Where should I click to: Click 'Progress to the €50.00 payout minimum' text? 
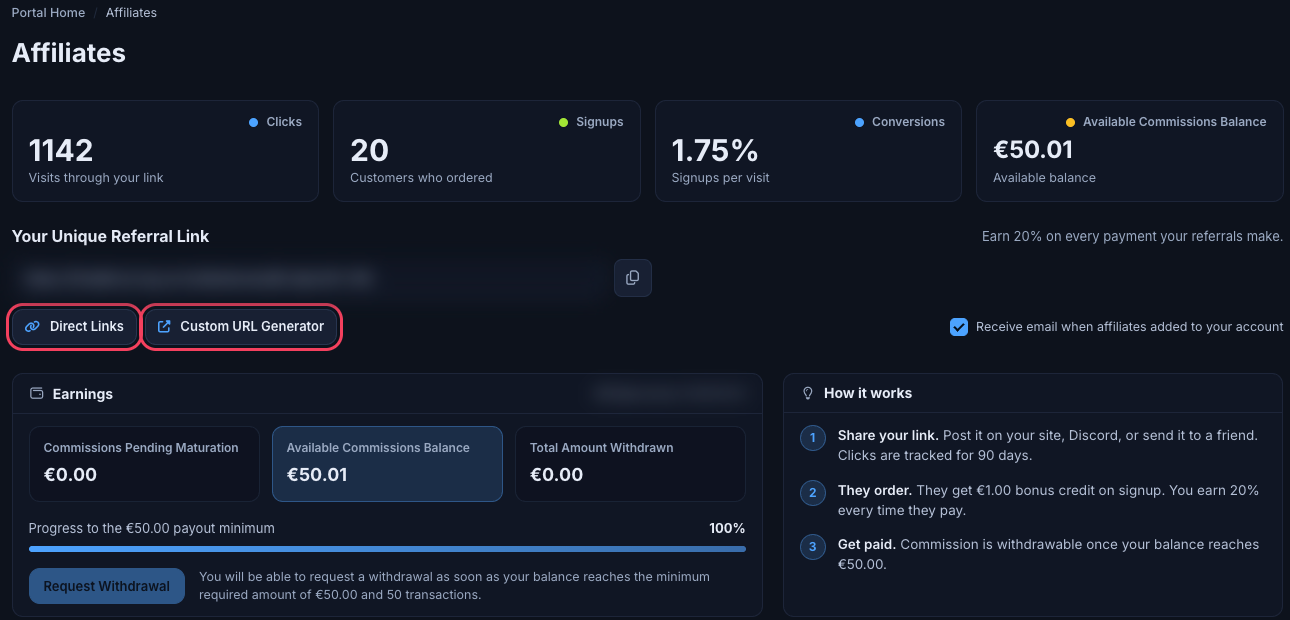coord(152,528)
